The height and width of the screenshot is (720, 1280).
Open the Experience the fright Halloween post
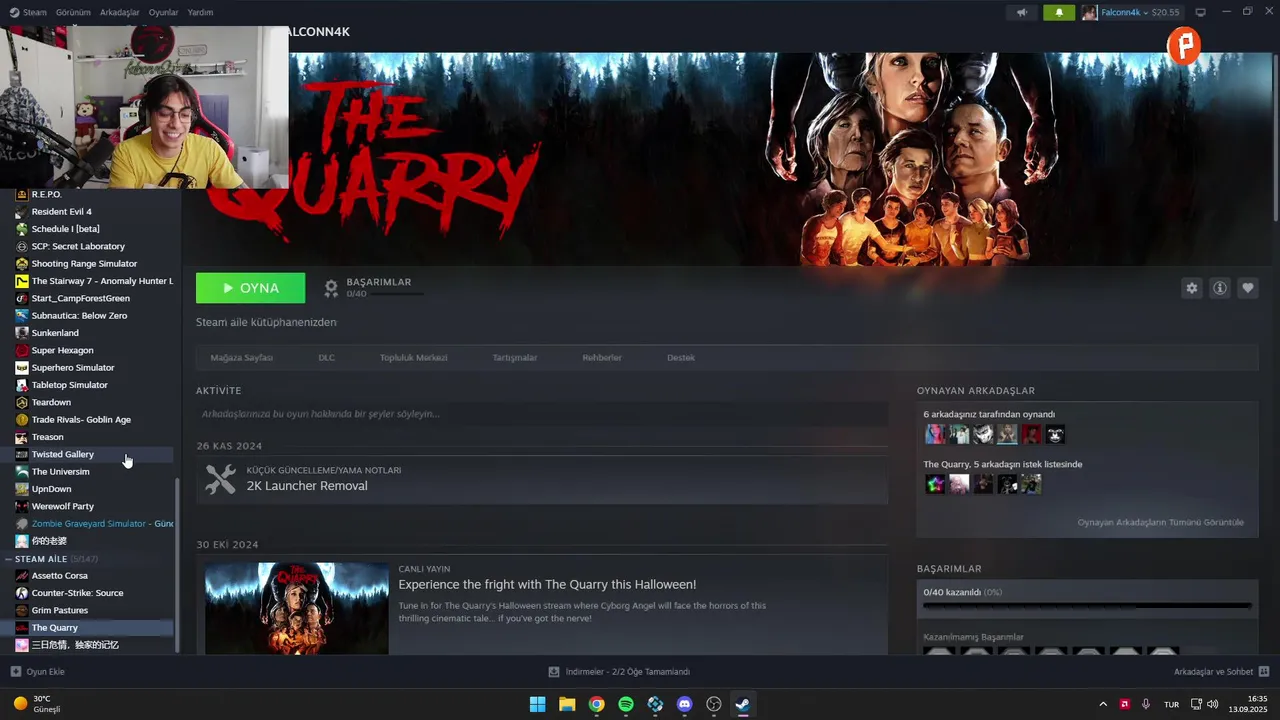click(x=547, y=584)
